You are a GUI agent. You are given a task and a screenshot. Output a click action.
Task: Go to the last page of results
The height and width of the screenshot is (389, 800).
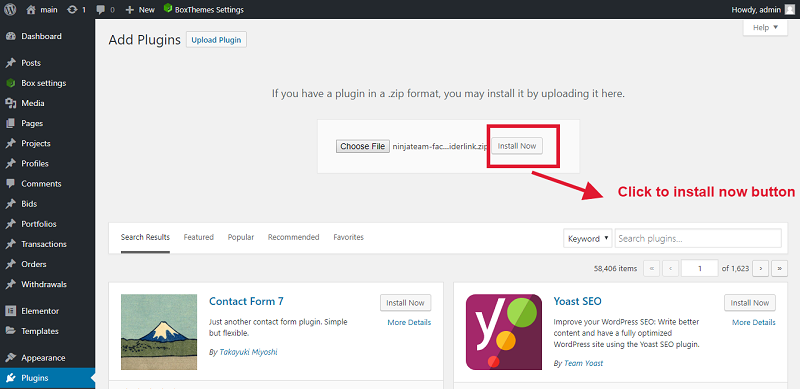pyautogui.click(x=780, y=268)
